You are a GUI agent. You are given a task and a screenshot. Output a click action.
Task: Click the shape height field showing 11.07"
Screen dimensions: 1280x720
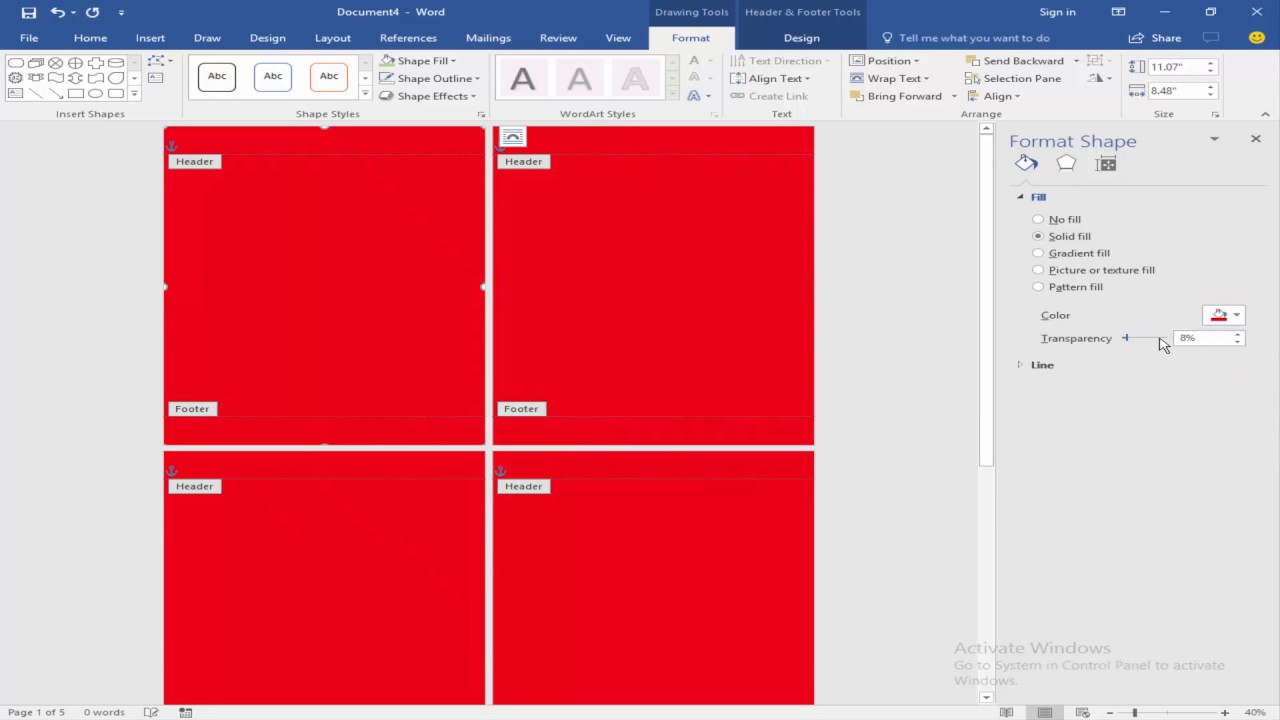pos(1178,67)
